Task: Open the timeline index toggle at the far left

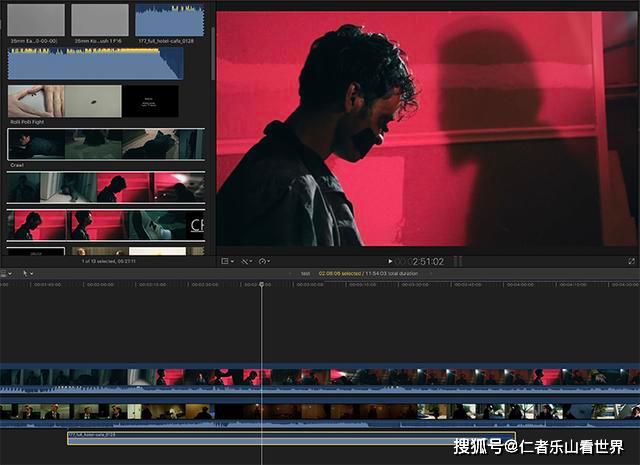Action: (x=6, y=274)
